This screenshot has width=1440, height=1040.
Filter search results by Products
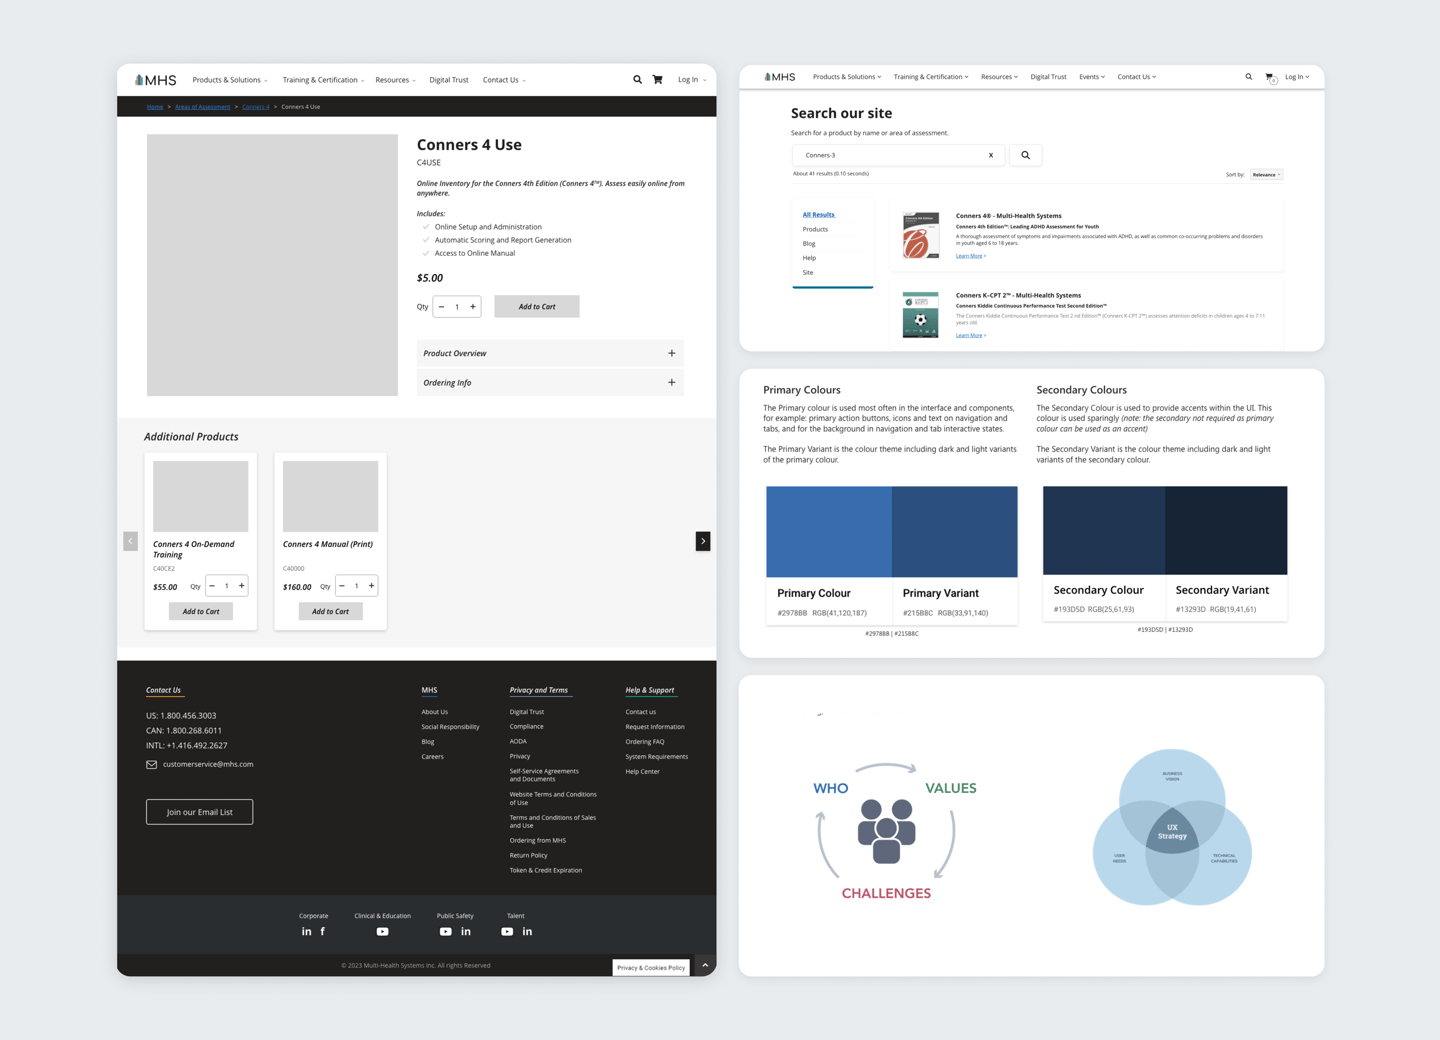pos(815,229)
